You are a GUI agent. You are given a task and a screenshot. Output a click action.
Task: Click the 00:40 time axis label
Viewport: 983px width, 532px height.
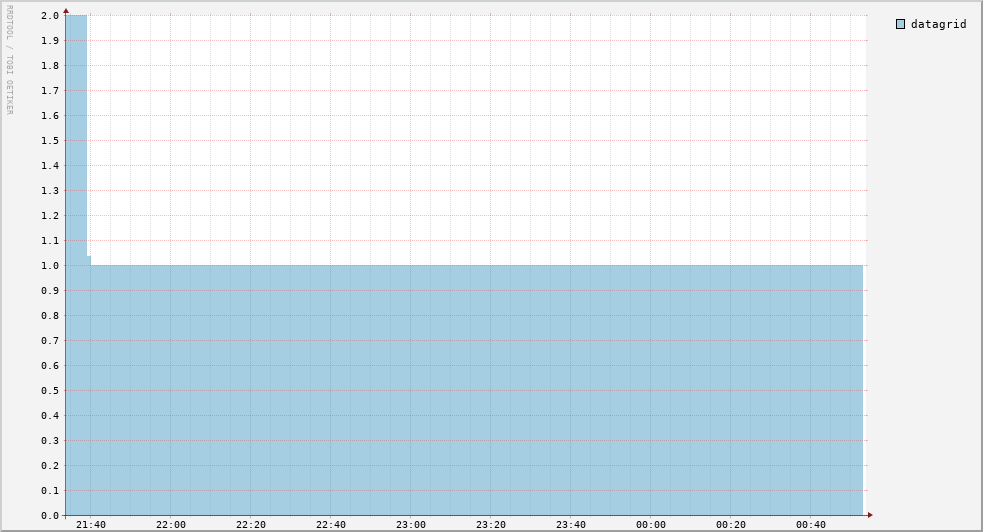(x=811, y=524)
